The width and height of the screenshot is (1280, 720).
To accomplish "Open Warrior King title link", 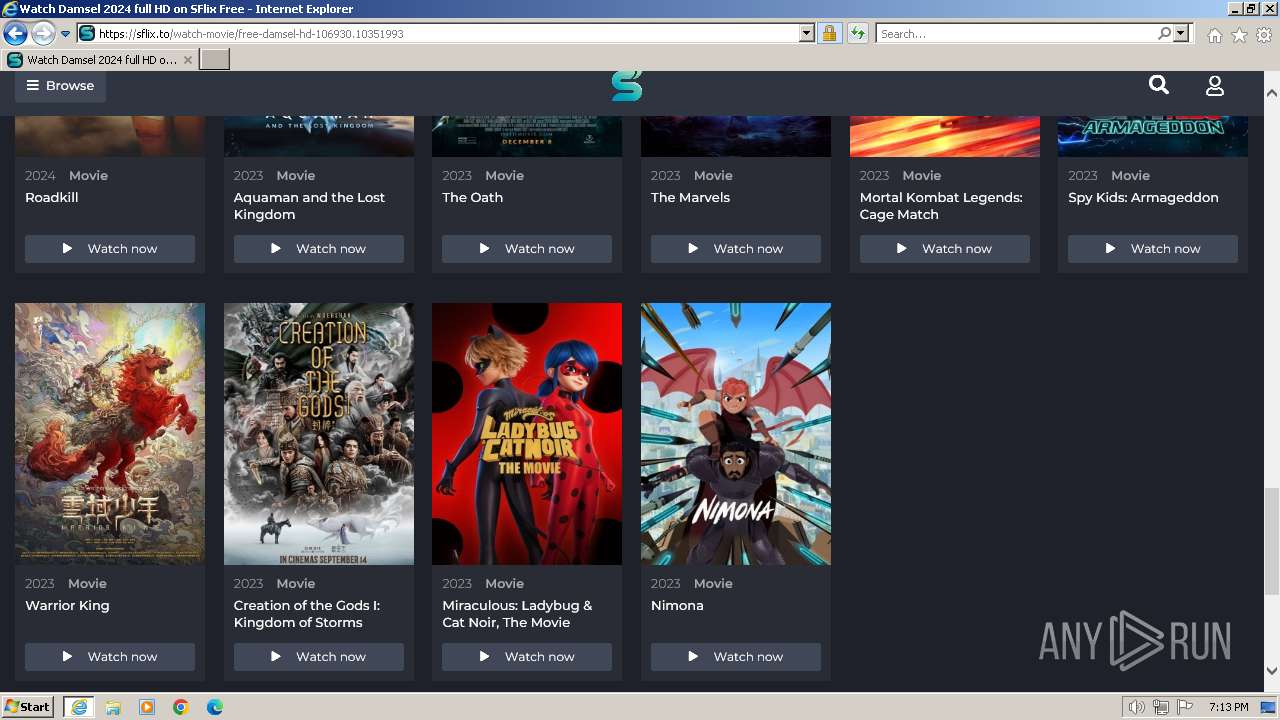I will (x=67, y=605).
